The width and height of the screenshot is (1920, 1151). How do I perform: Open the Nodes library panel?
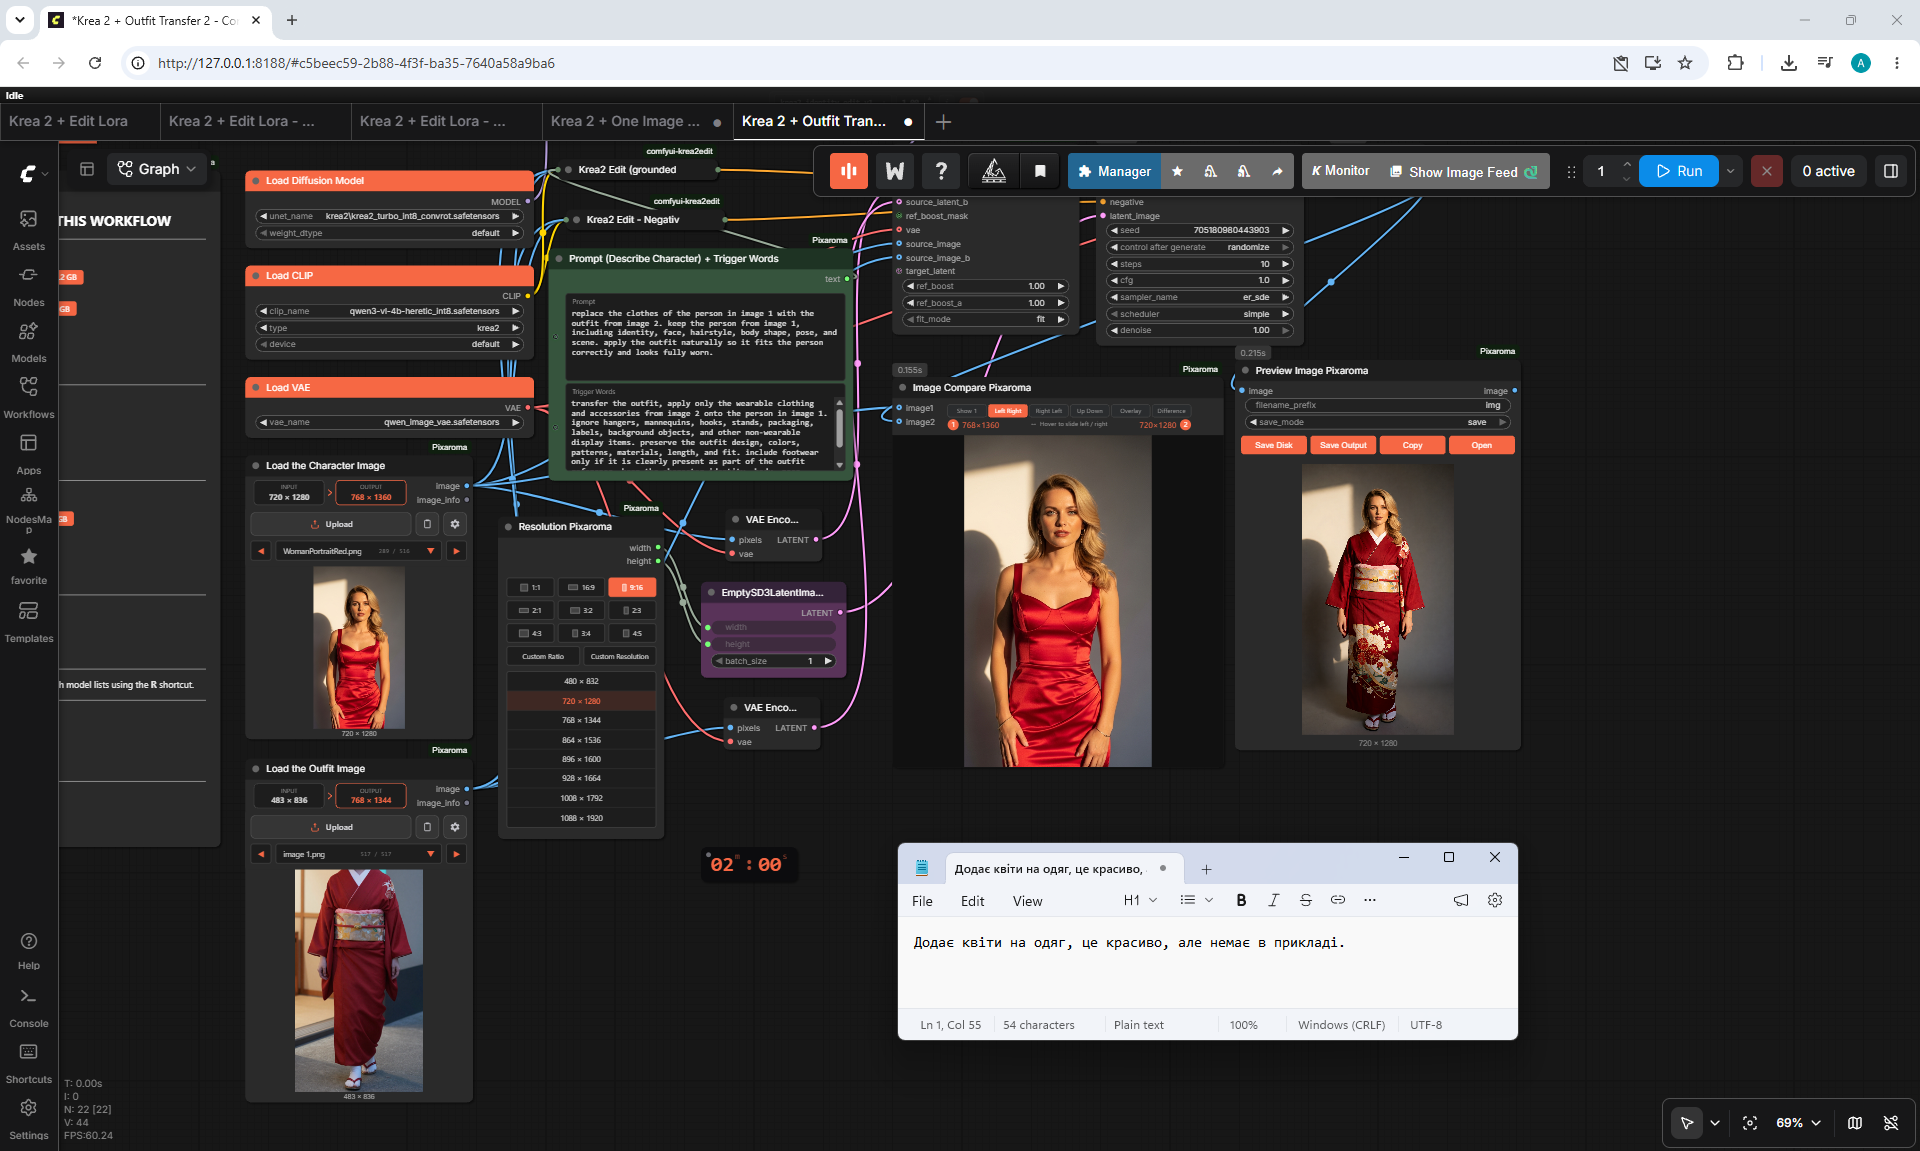click(29, 285)
